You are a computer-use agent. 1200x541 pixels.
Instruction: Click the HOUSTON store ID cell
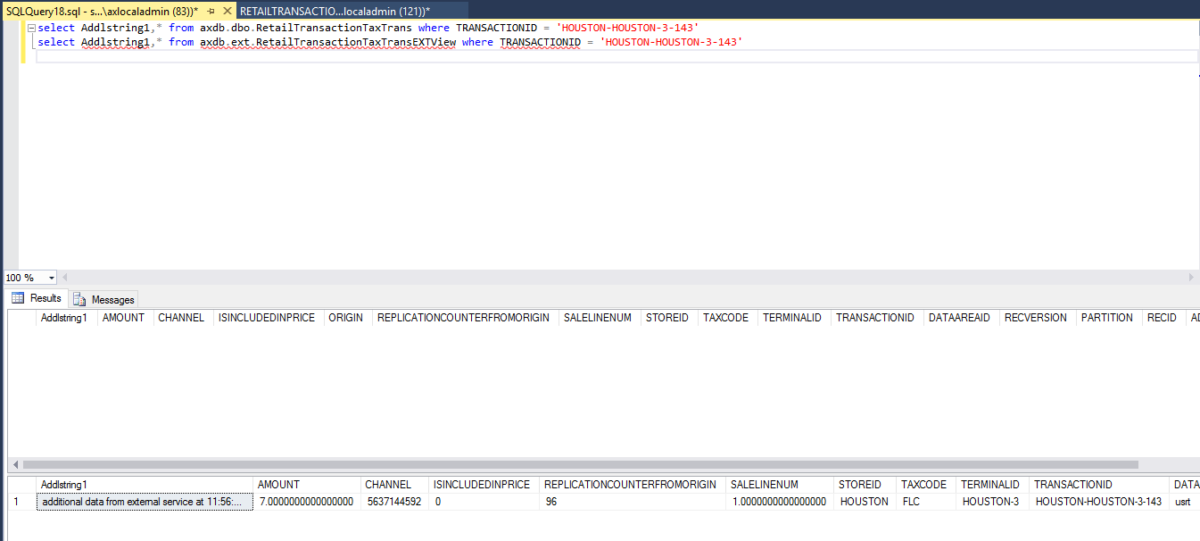[x=866, y=501]
